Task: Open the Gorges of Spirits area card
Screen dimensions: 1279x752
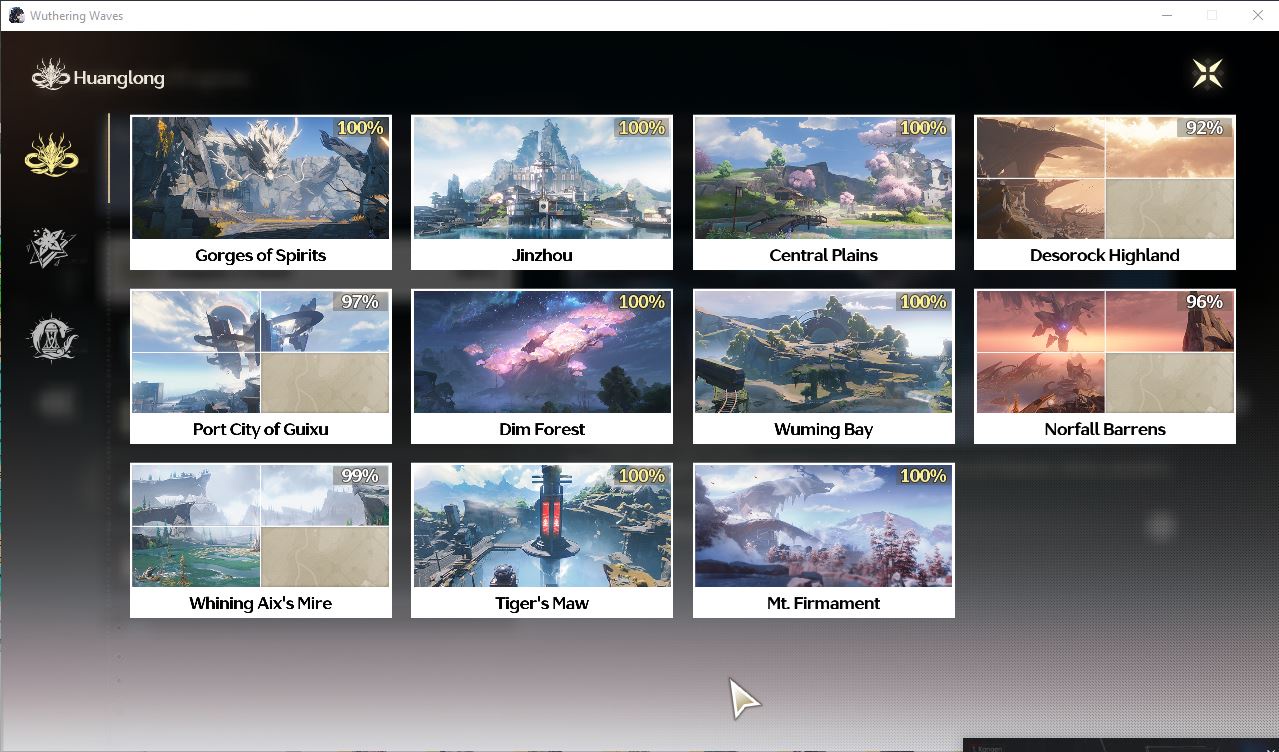Action: pos(261,192)
